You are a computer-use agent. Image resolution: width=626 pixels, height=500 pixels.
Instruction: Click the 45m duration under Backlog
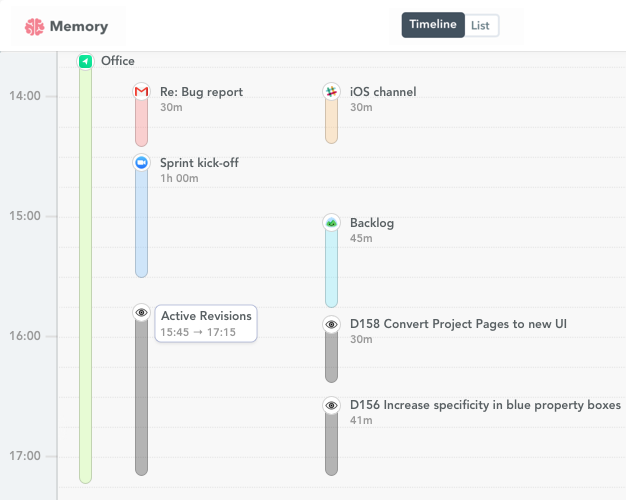click(361, 238)
